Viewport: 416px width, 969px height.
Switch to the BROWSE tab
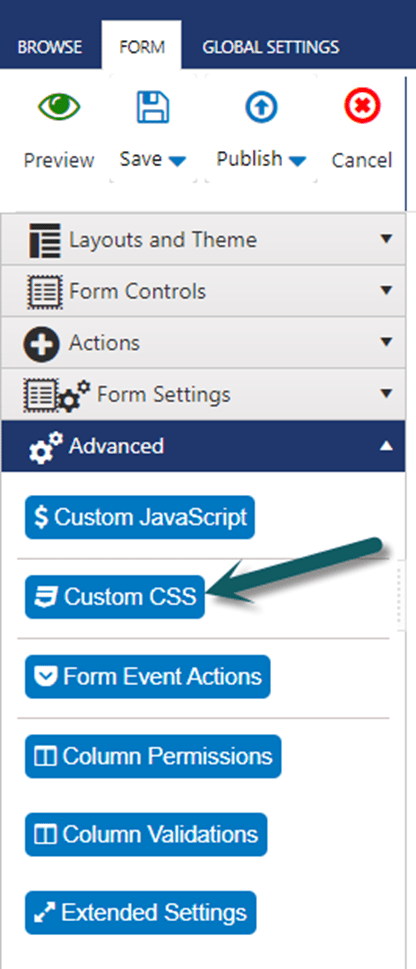49,47
